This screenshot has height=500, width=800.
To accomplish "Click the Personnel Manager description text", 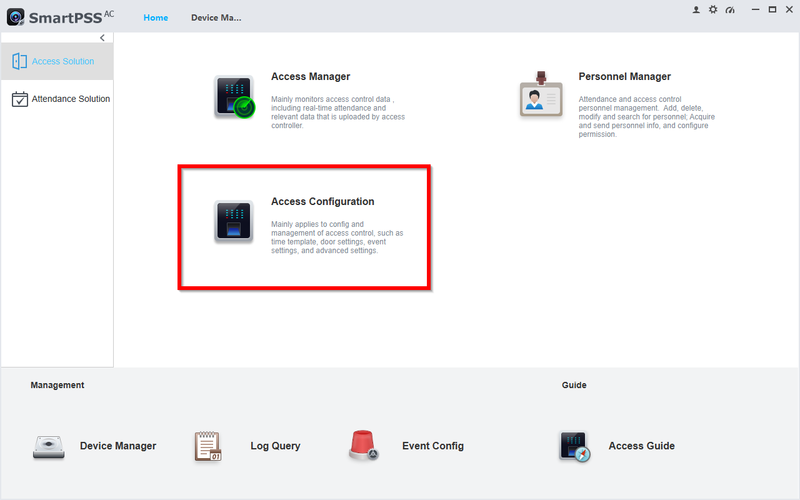I will click(x=646, y=117).
